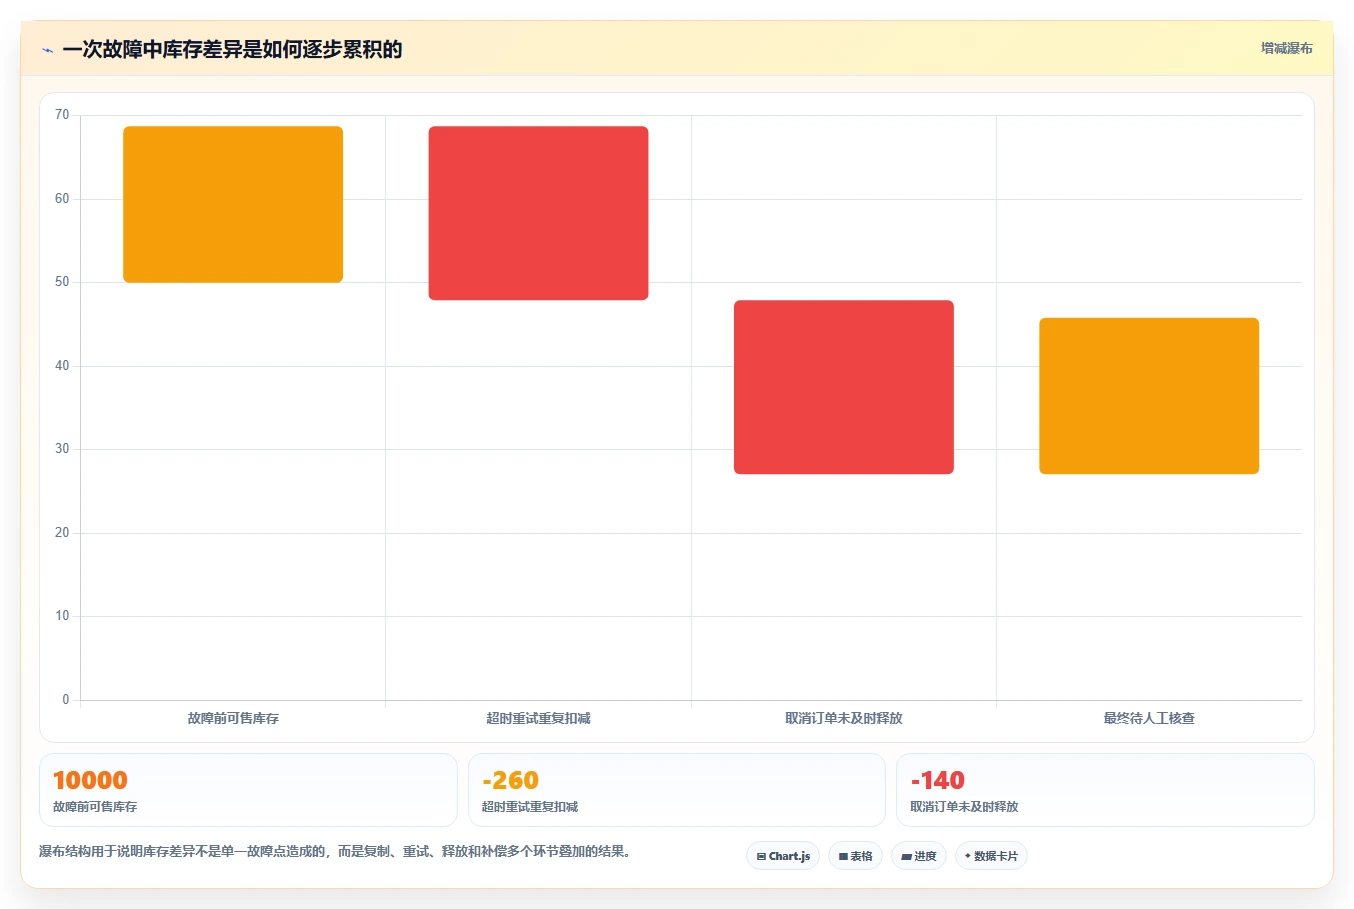Screen dimensions: 1354x909
Task: Click the y-axis value 0
Action: pyautogui.click(x=66, y=700)
